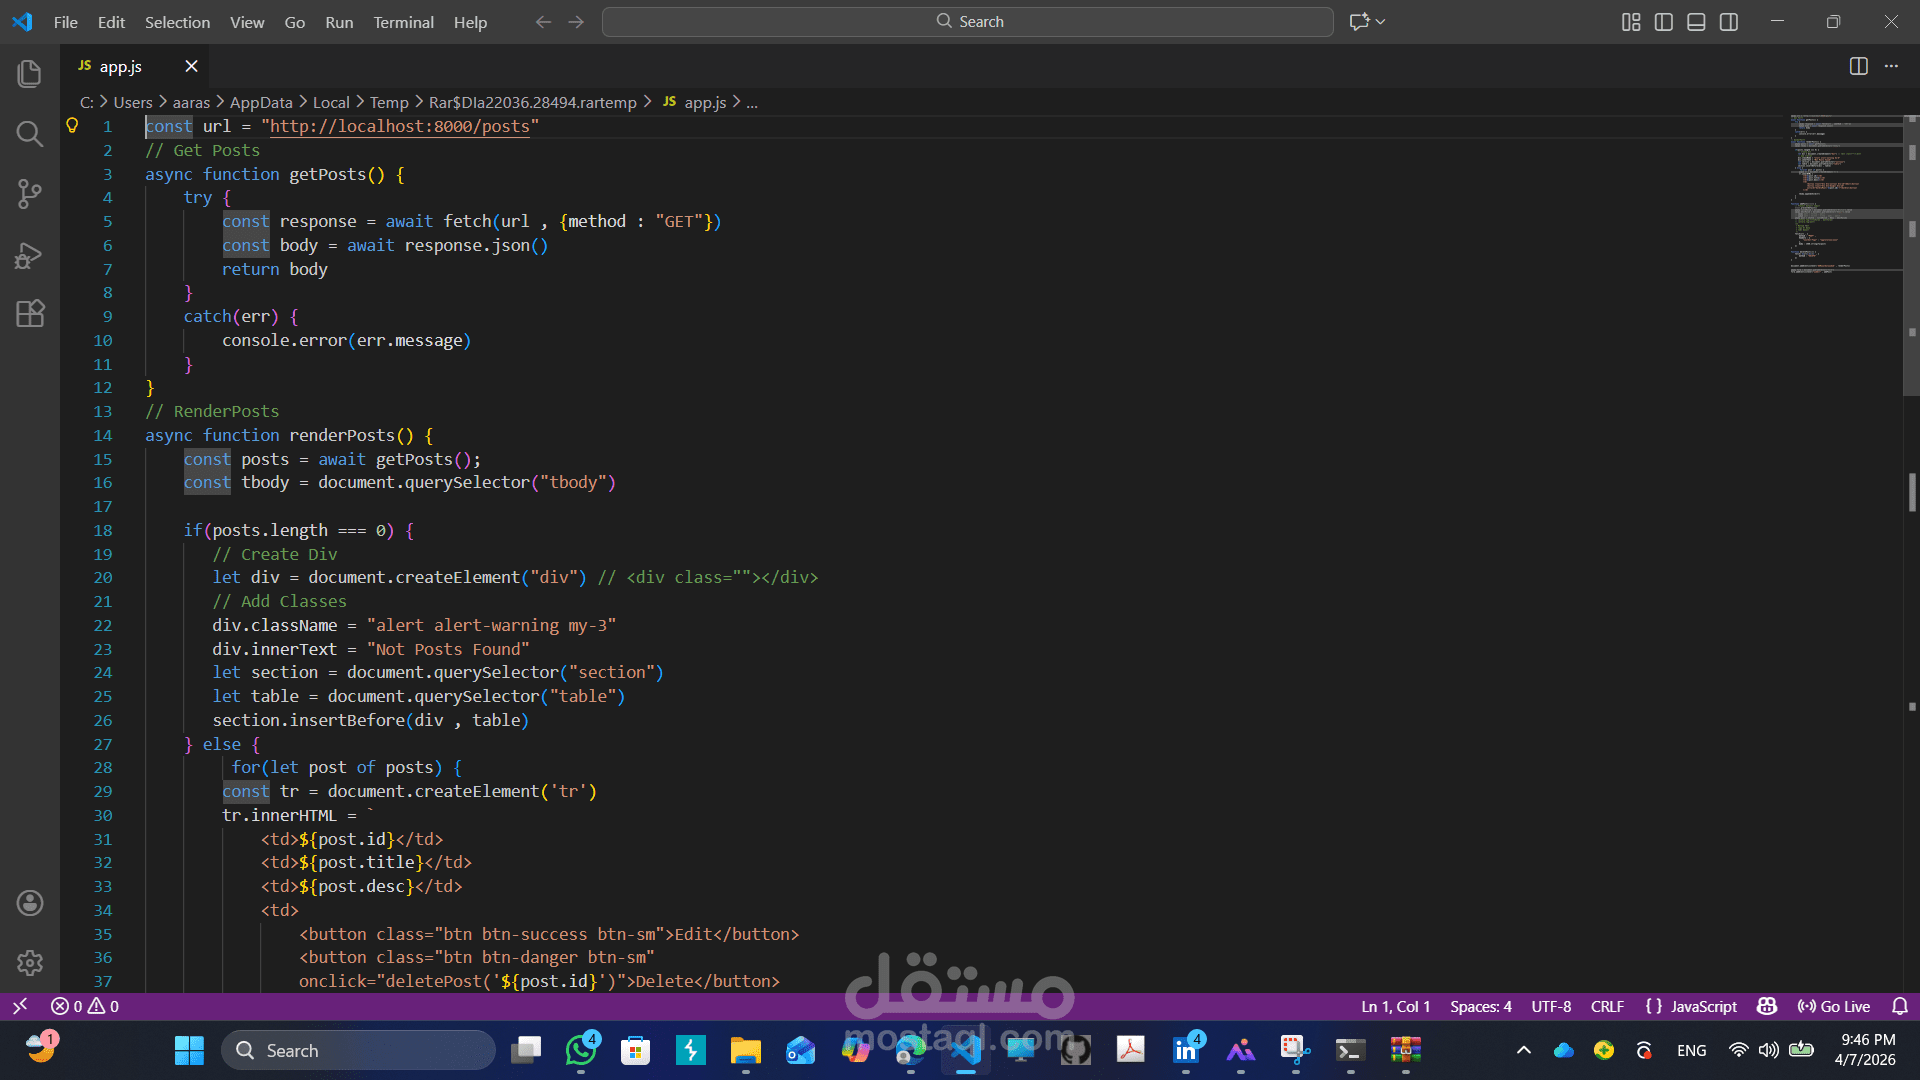1920x1080 pixels.
Task: Click the command center search box
Action: click(968, 21)
